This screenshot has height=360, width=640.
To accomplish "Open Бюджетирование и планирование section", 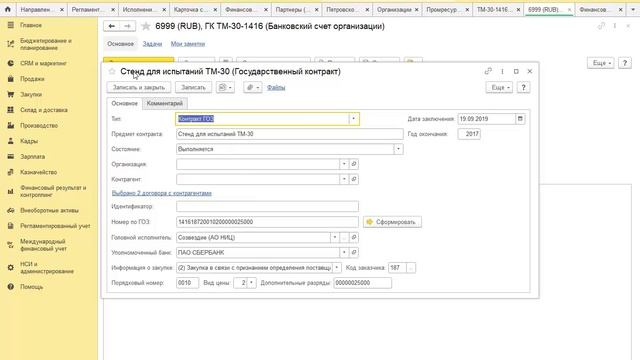I will pos(46,44).
